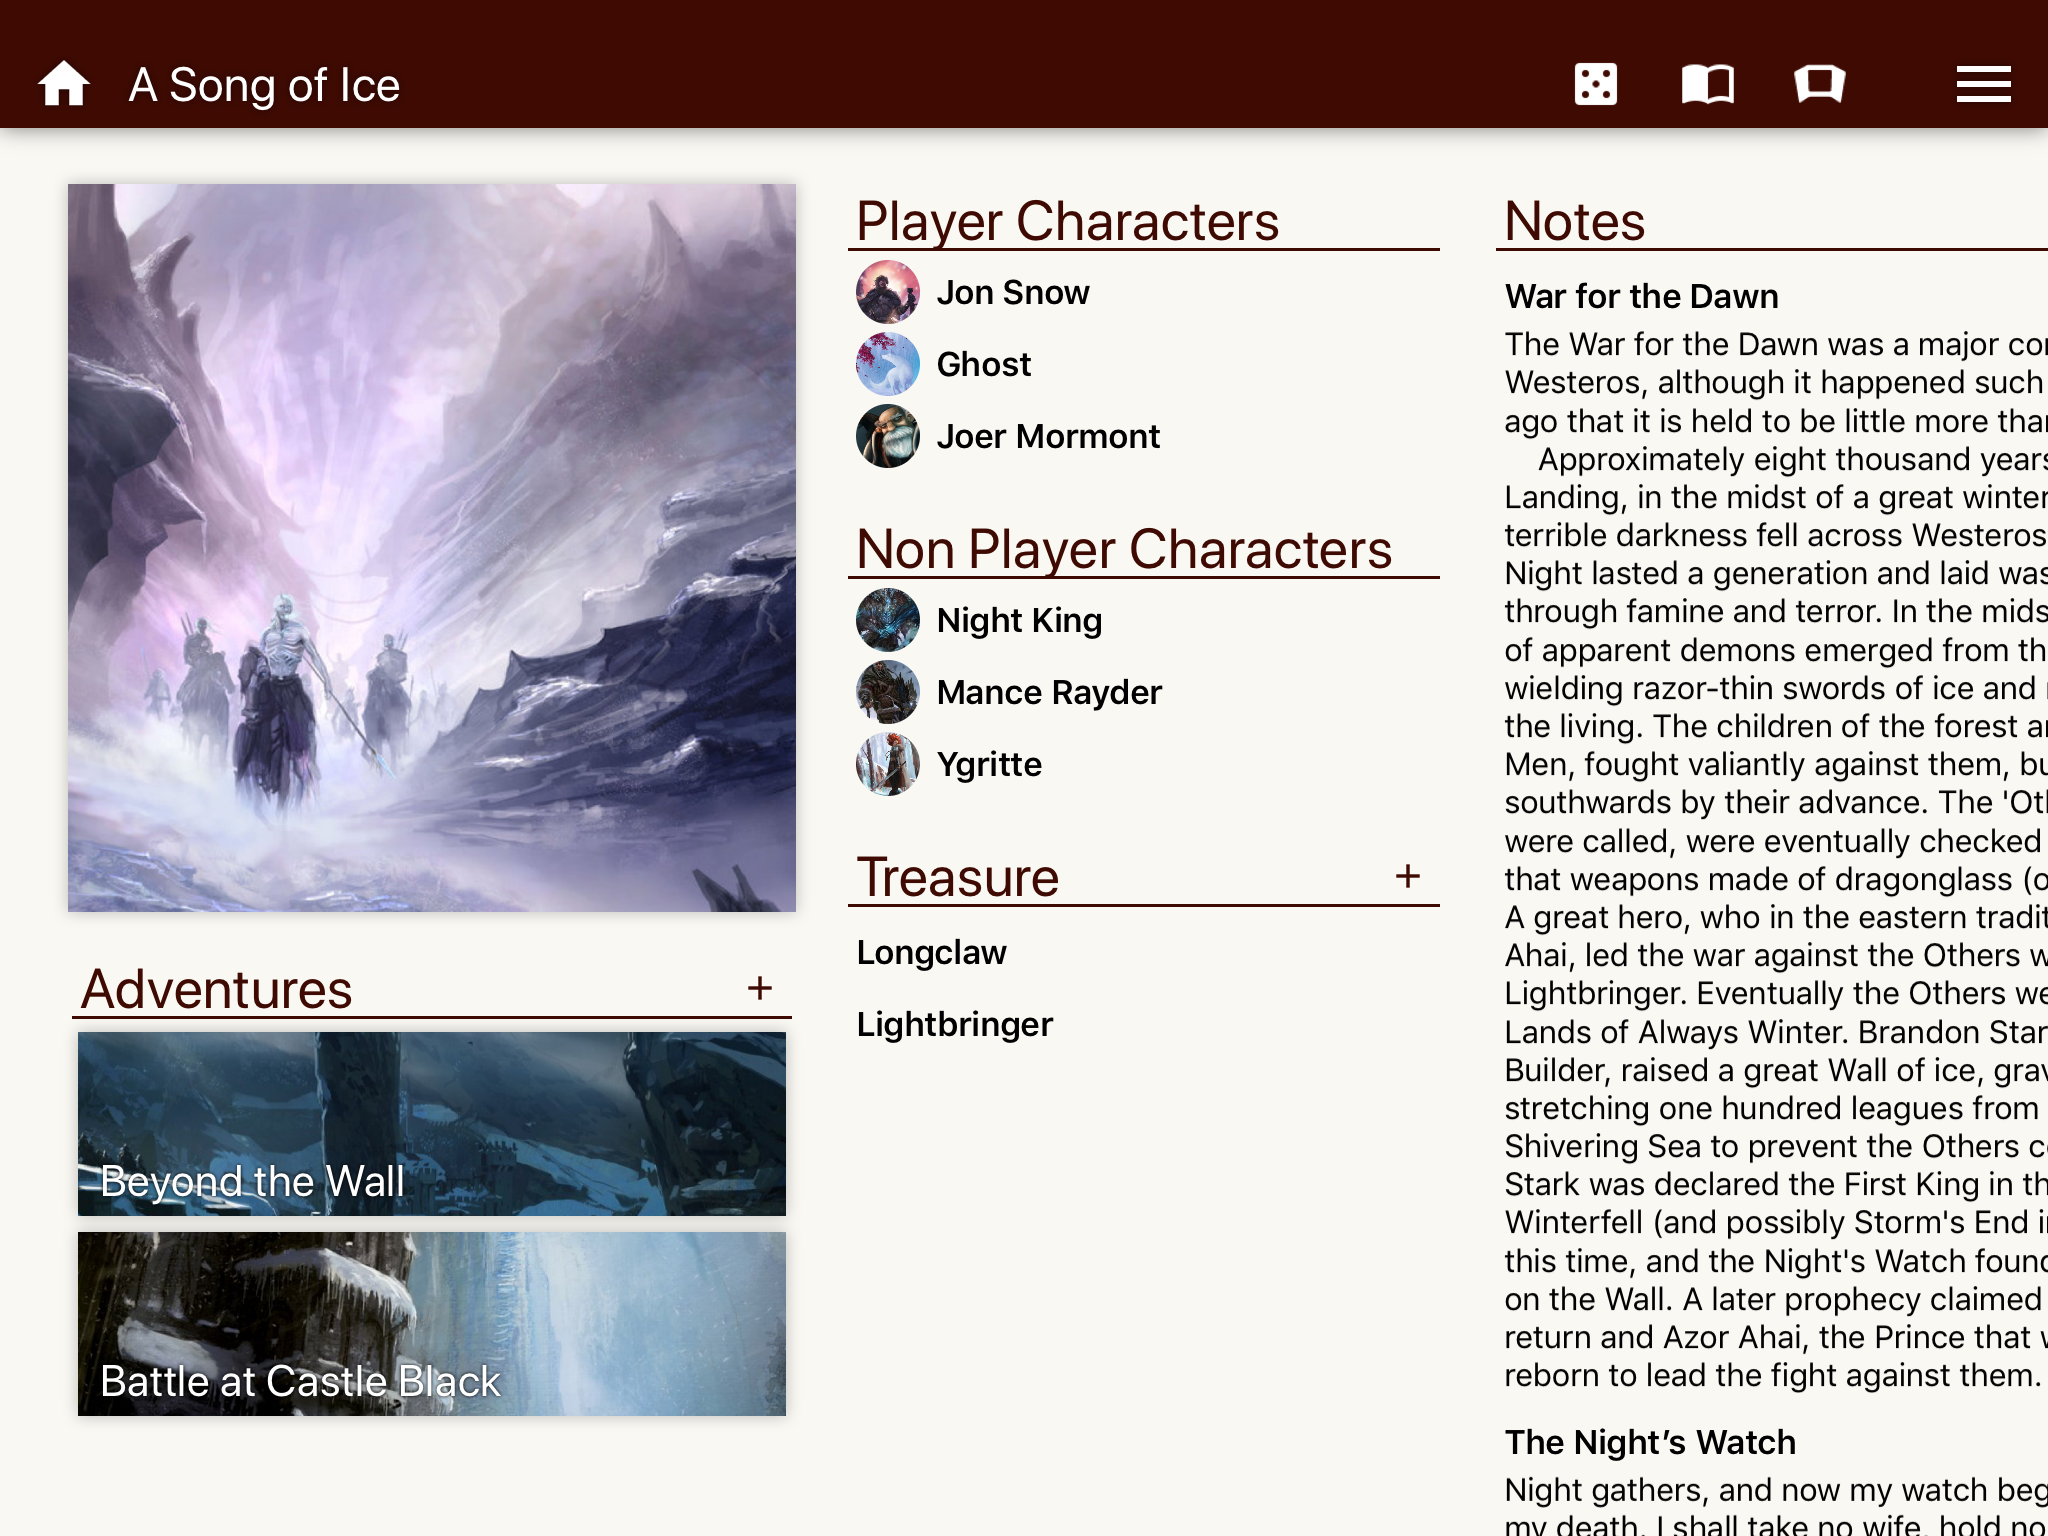Open the Longclaw treasure item
This screenshot has height=1536, width=2048.
click(x=931, y=952)
